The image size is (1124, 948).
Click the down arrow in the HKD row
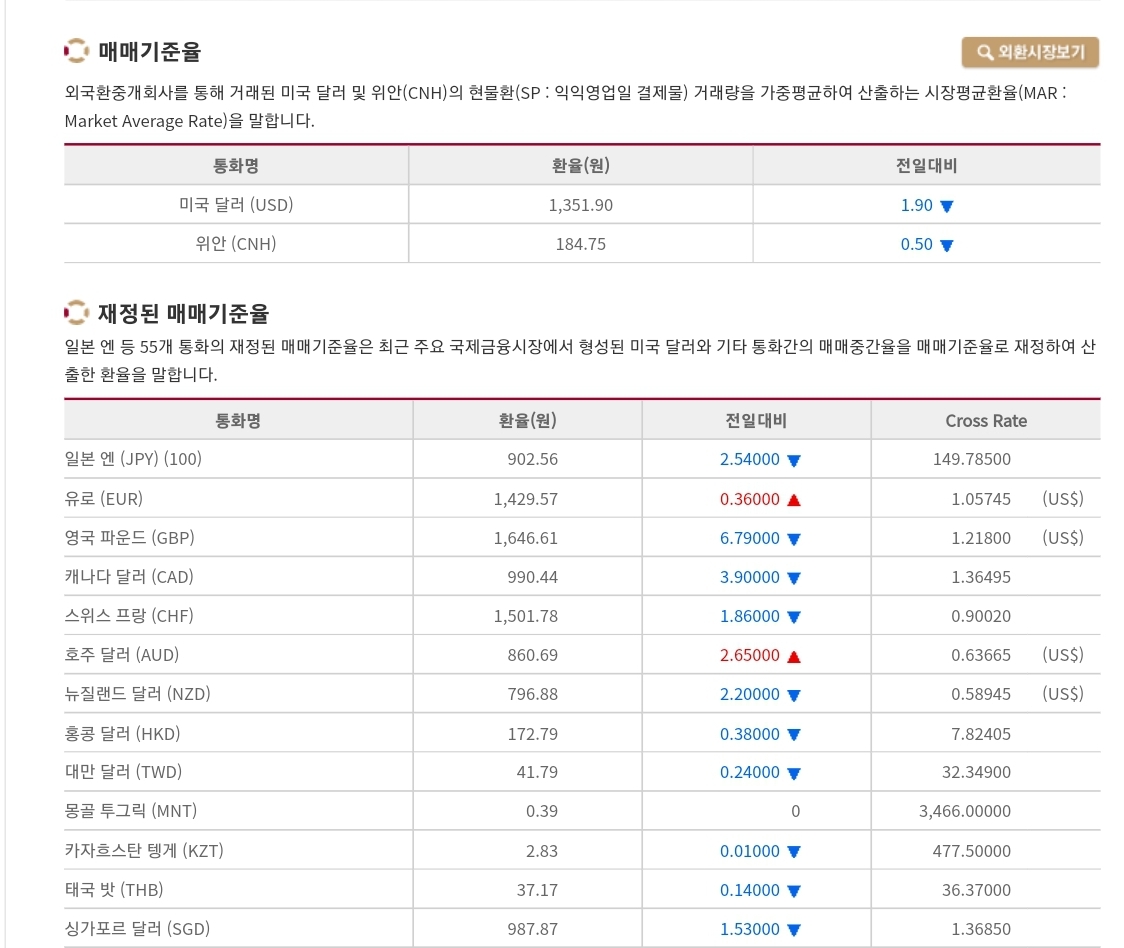[x=794, y=734]
